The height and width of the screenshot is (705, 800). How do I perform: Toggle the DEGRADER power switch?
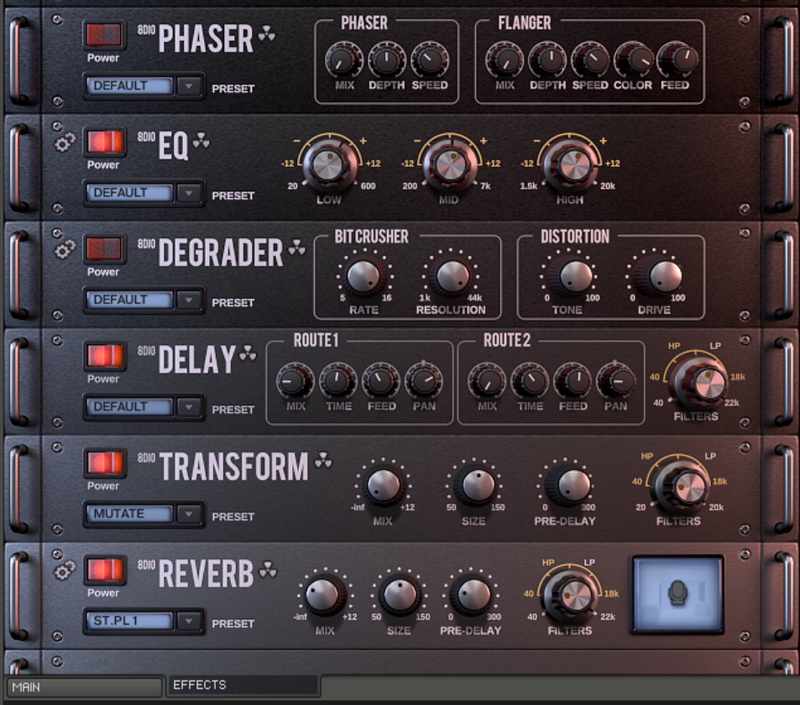(x=105, y=249)
